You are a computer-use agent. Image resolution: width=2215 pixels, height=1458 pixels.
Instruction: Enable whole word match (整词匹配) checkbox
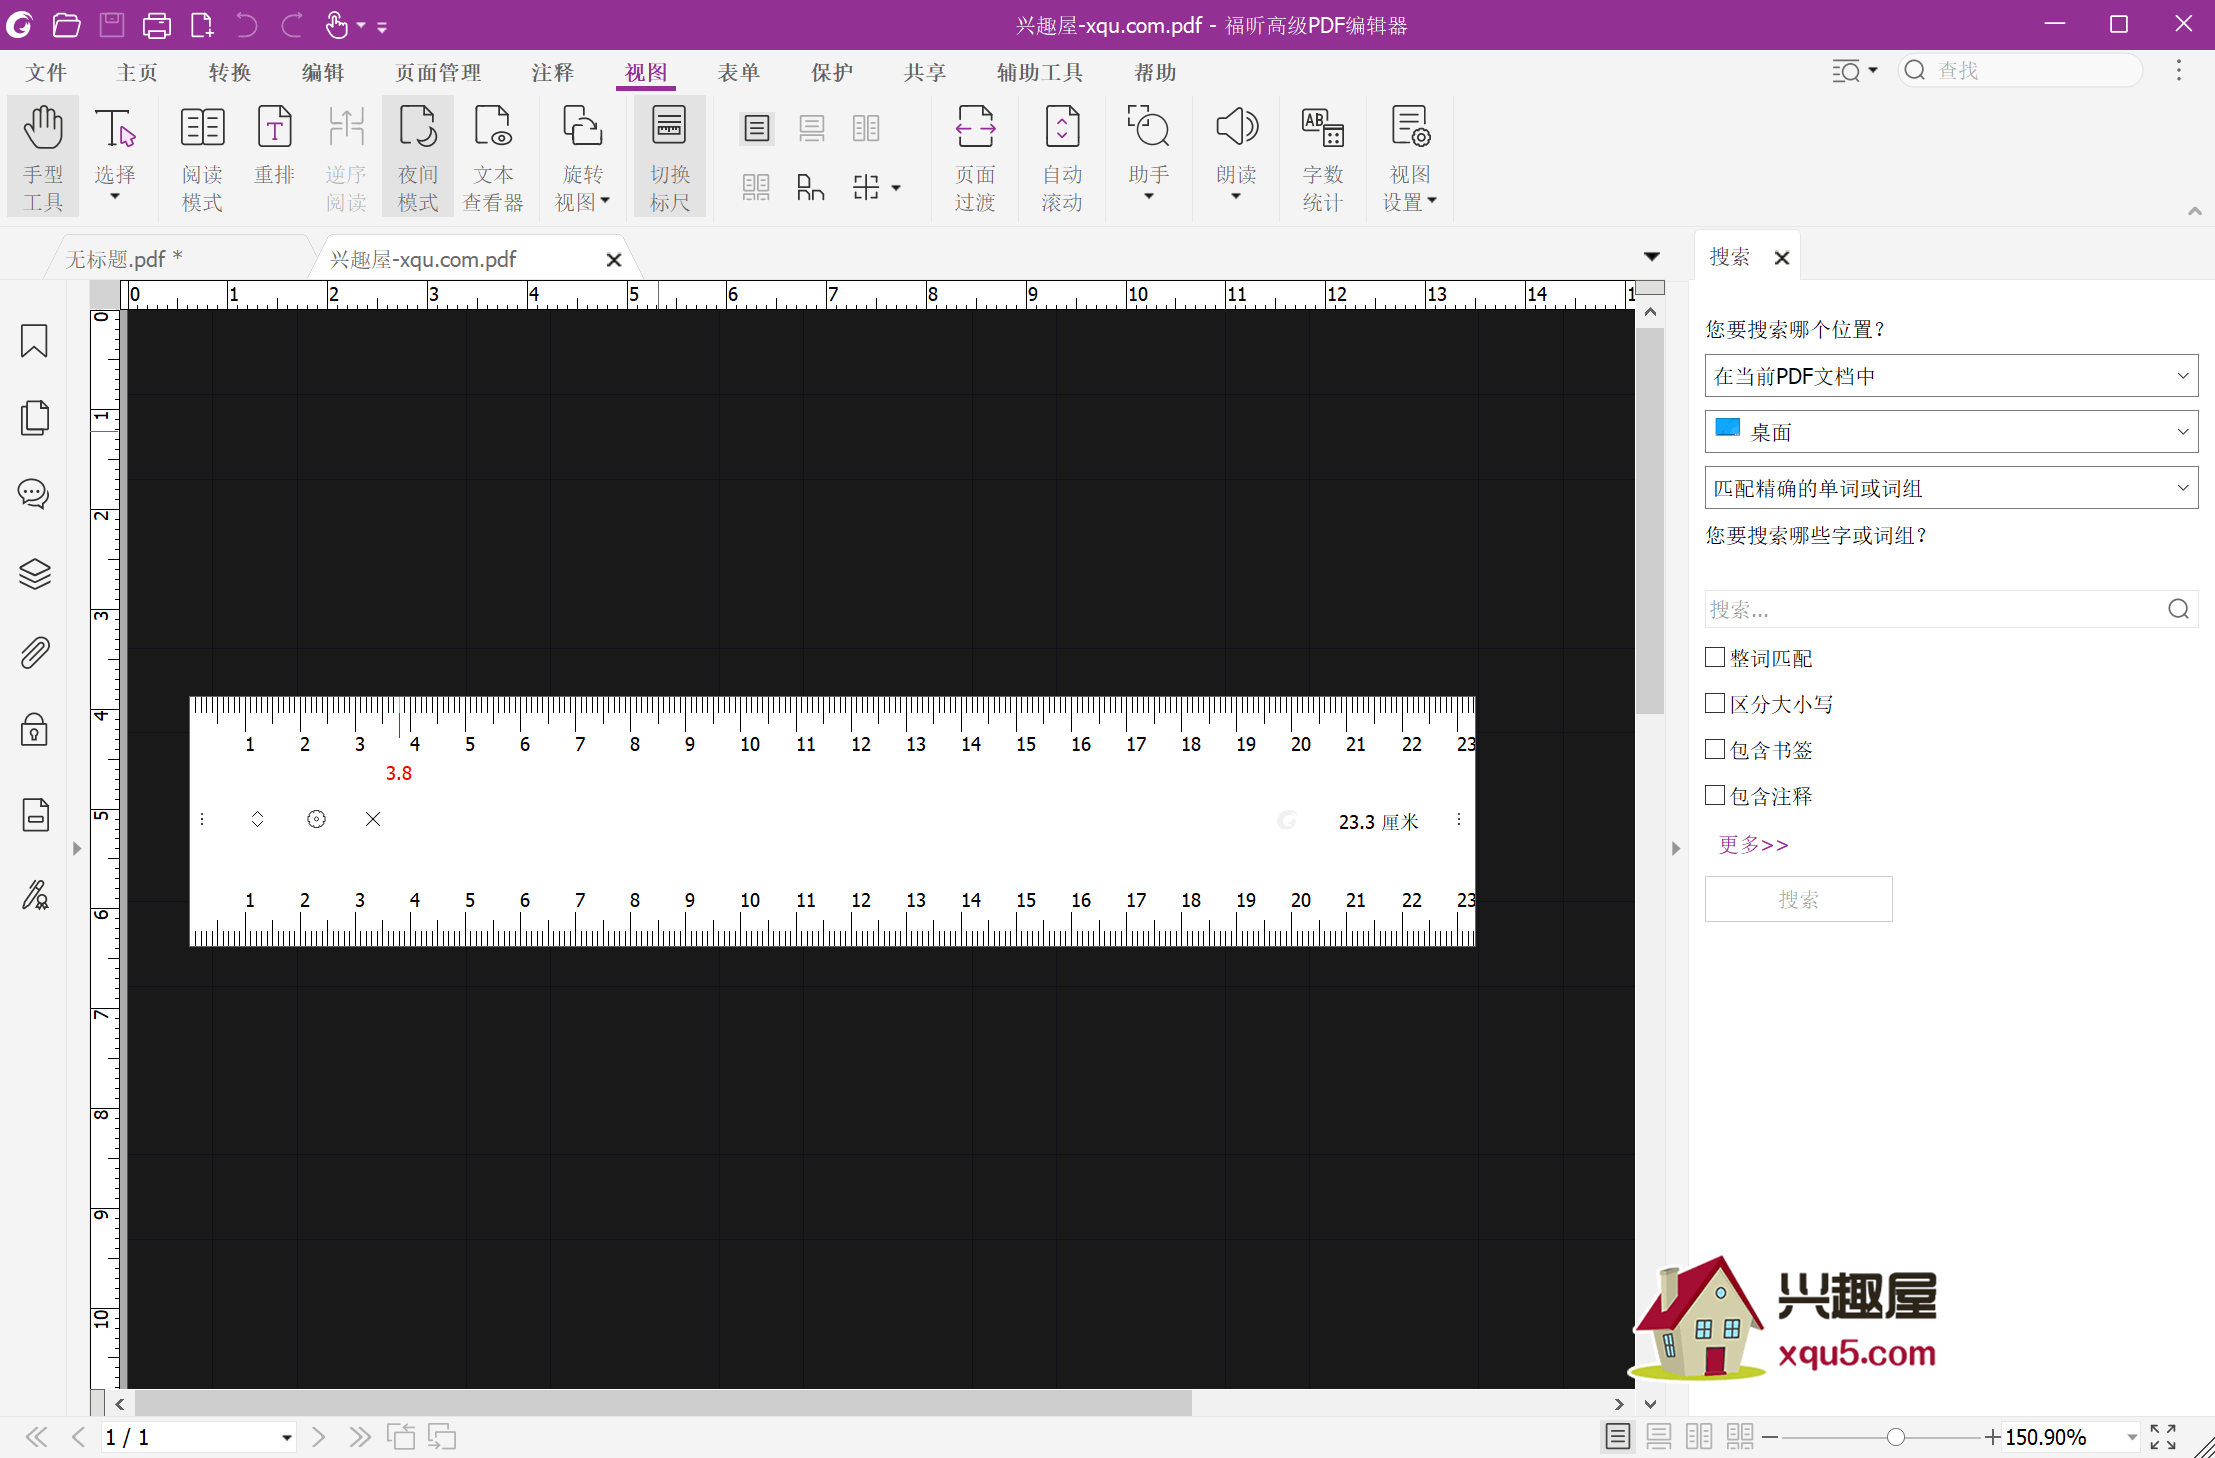coord(1715,657)
